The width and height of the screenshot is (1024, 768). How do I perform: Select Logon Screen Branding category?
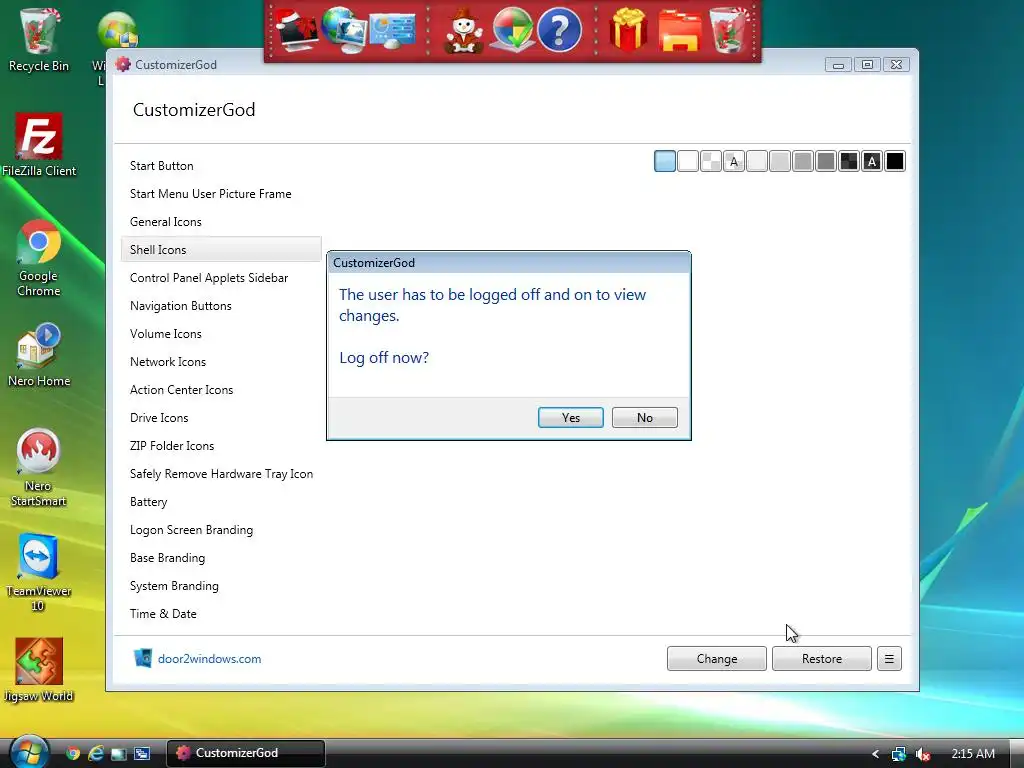[x=221, y=530]
